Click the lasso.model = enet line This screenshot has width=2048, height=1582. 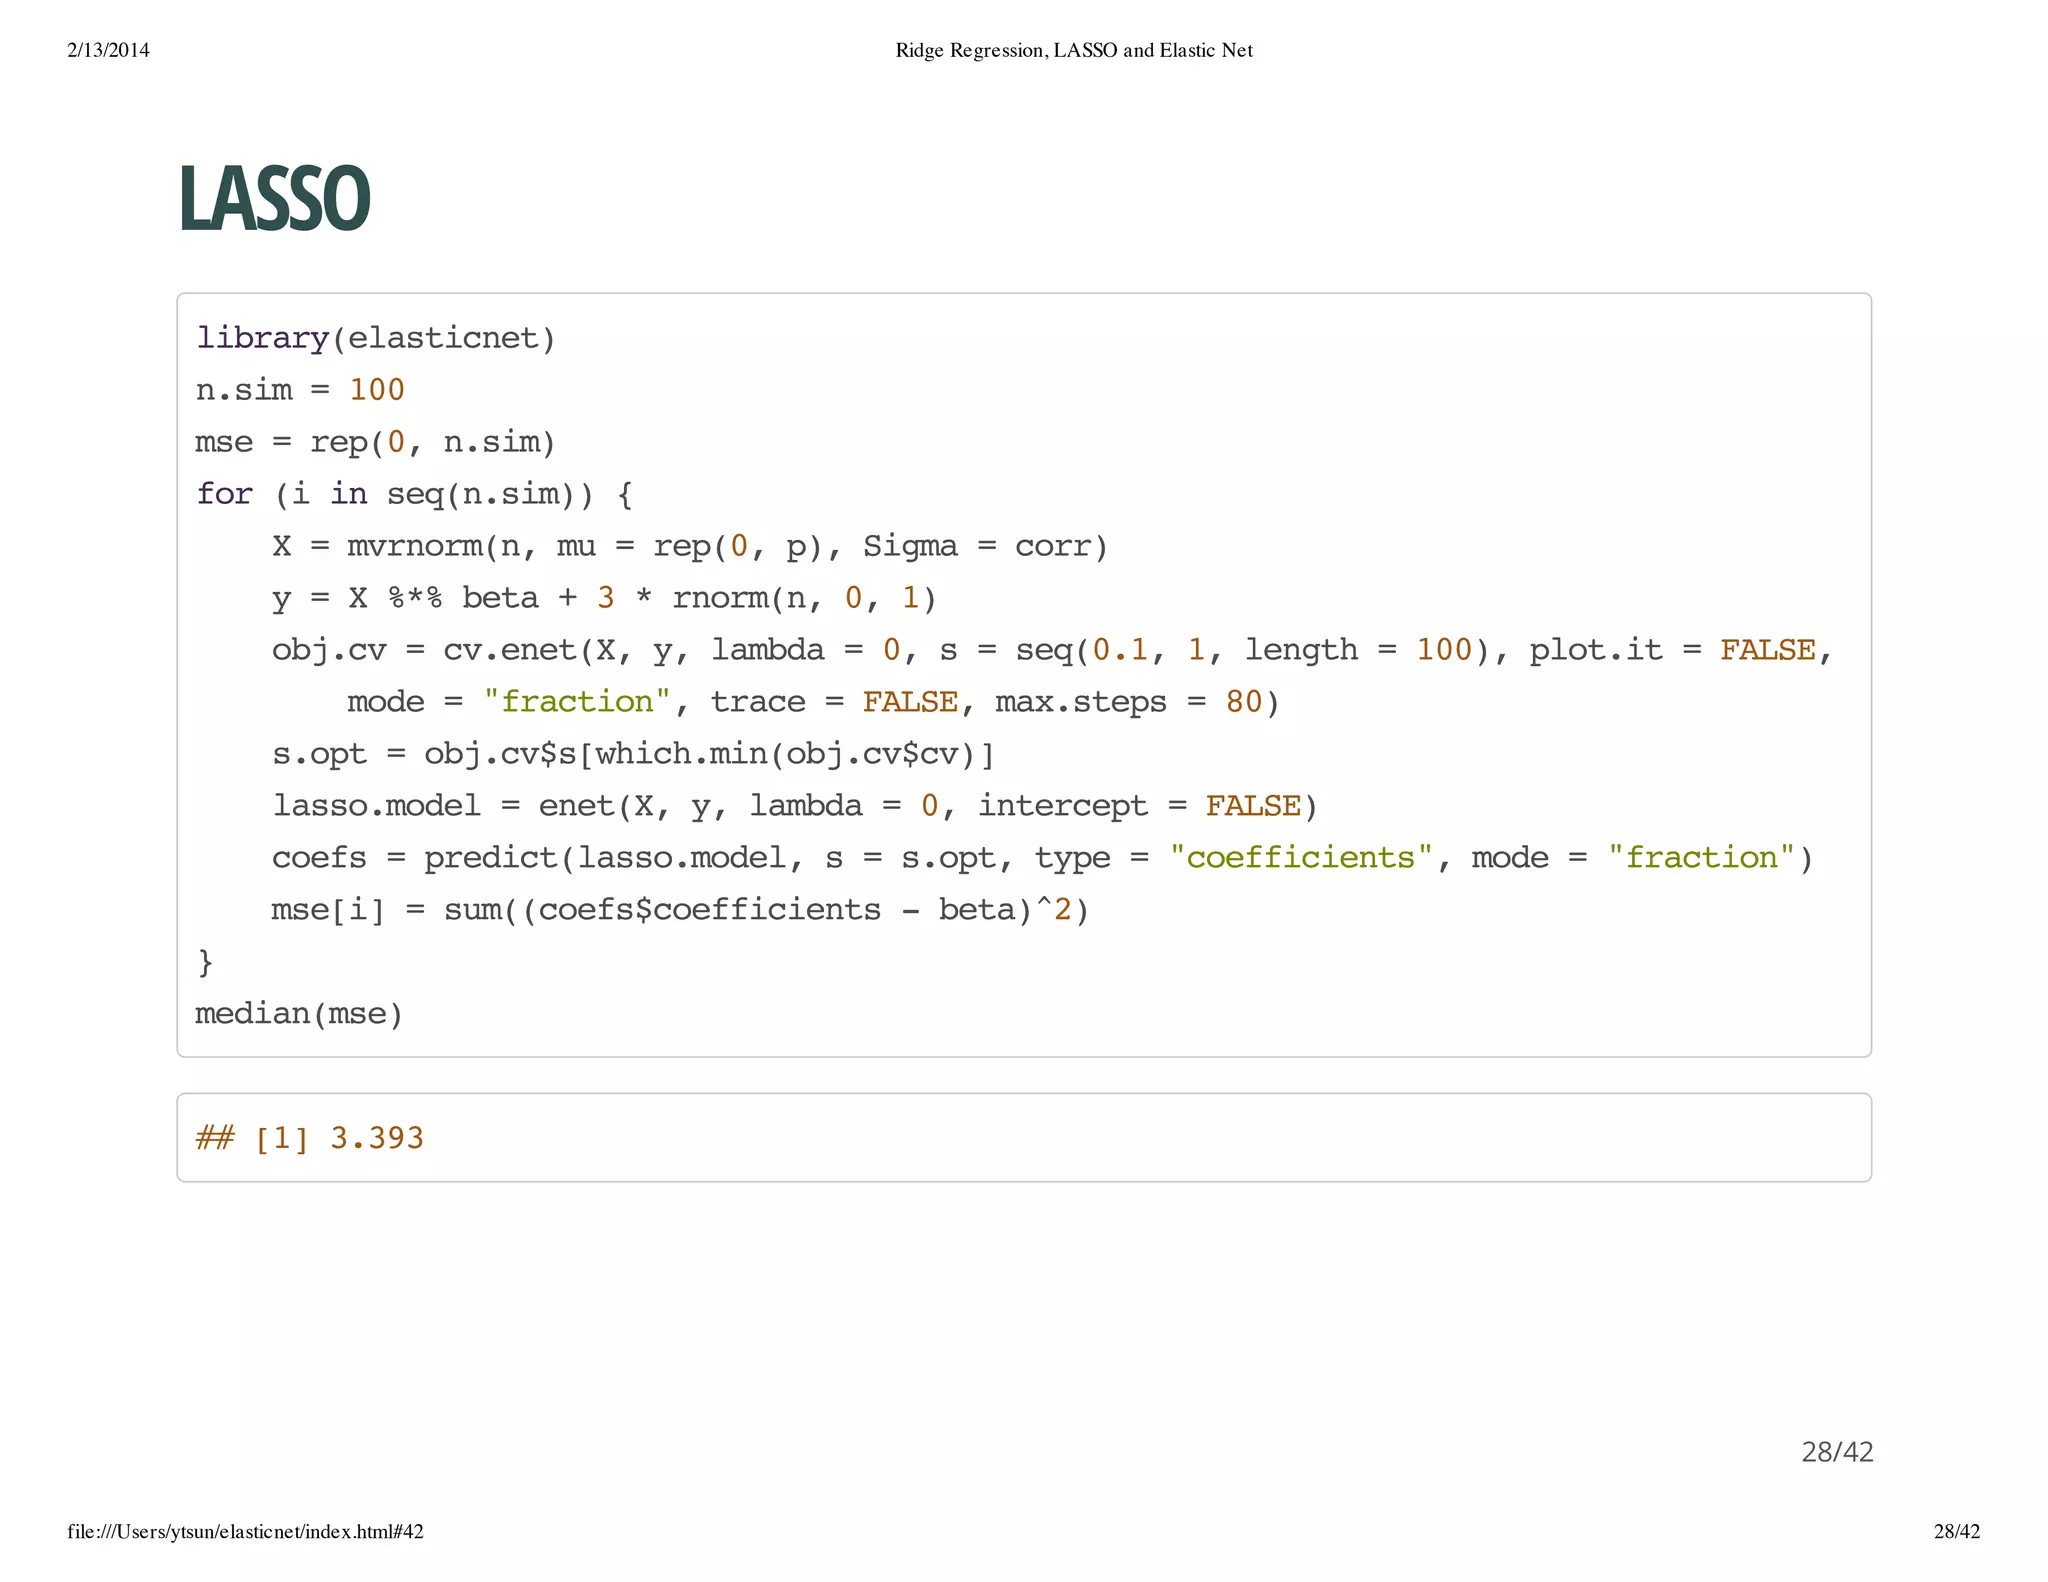(795, 806)
